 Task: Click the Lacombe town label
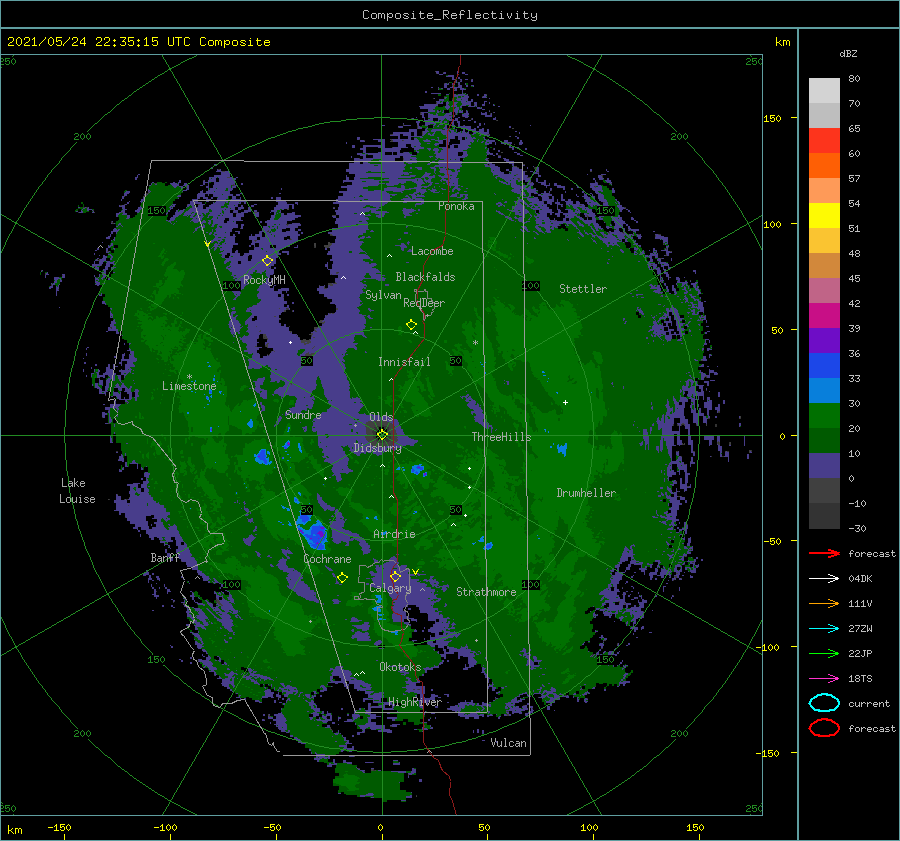(x=432, y=251)
